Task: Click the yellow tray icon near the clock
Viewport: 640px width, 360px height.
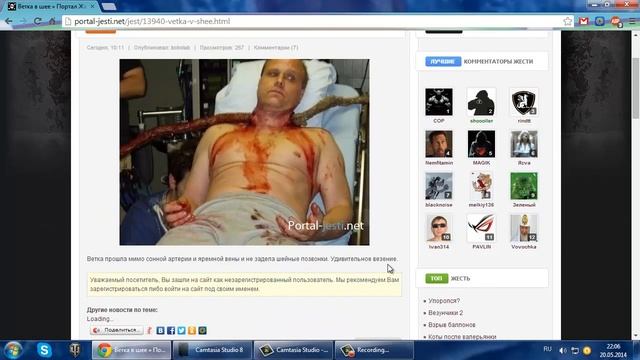Action: point(587,350)
